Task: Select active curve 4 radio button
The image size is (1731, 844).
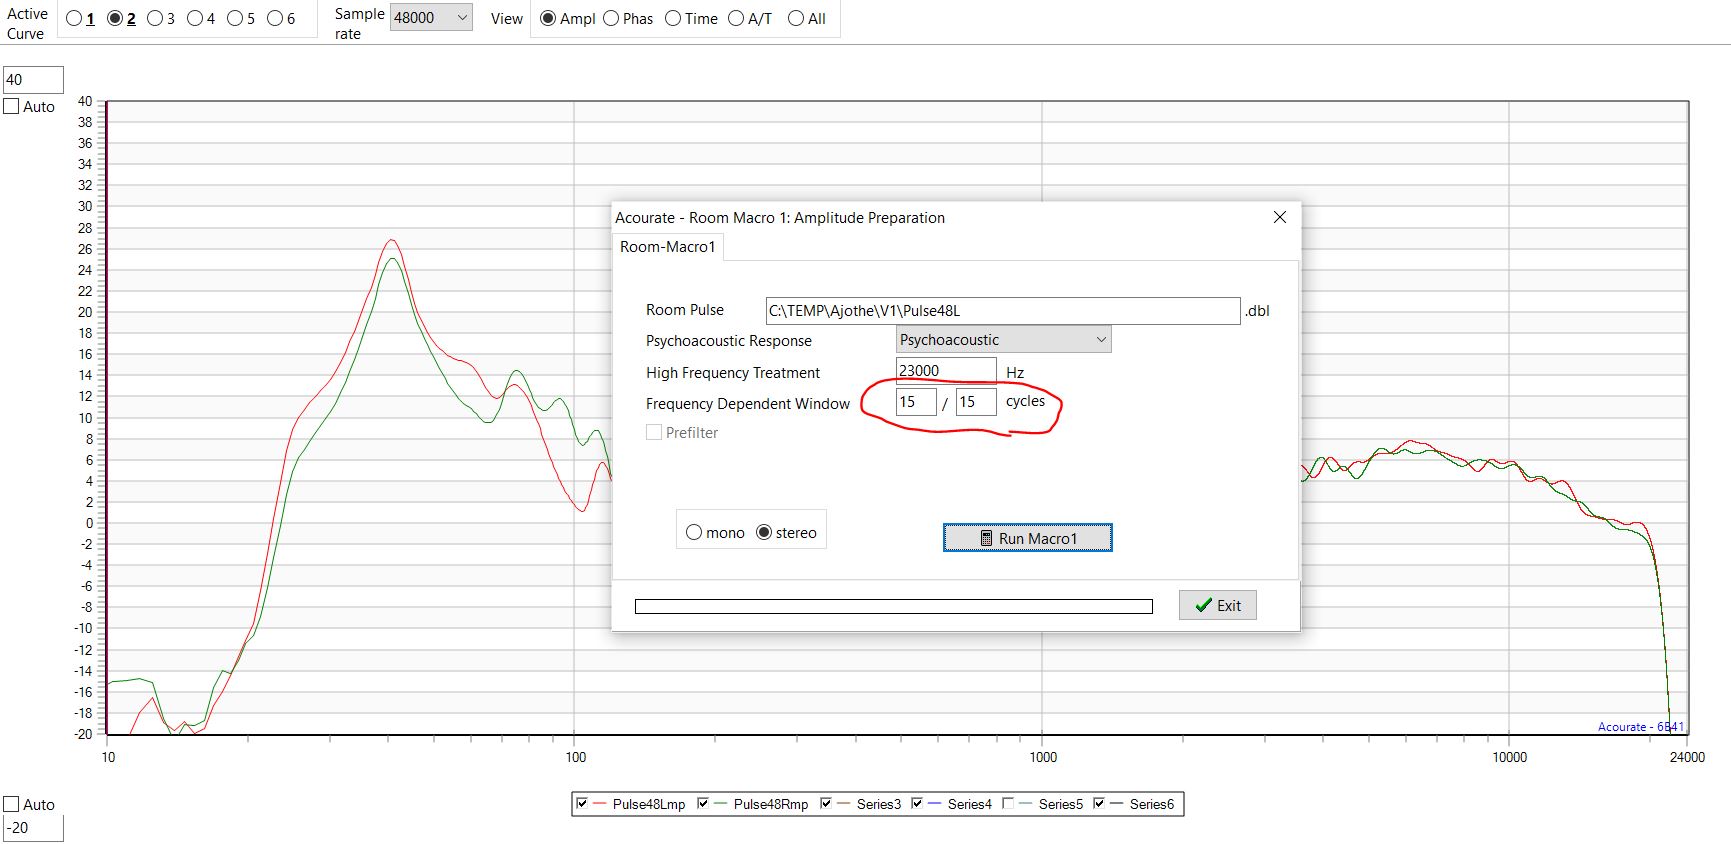Action: tap(195, 18)
